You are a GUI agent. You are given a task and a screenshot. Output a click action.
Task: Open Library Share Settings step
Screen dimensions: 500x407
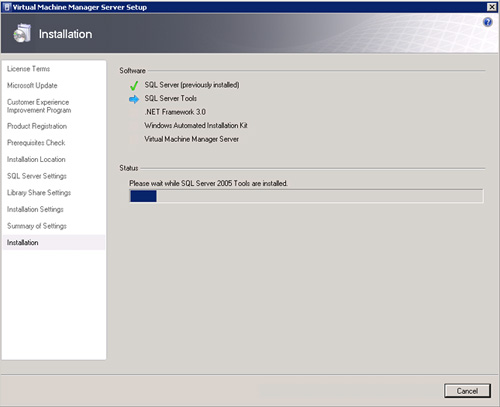click(39, 193)
